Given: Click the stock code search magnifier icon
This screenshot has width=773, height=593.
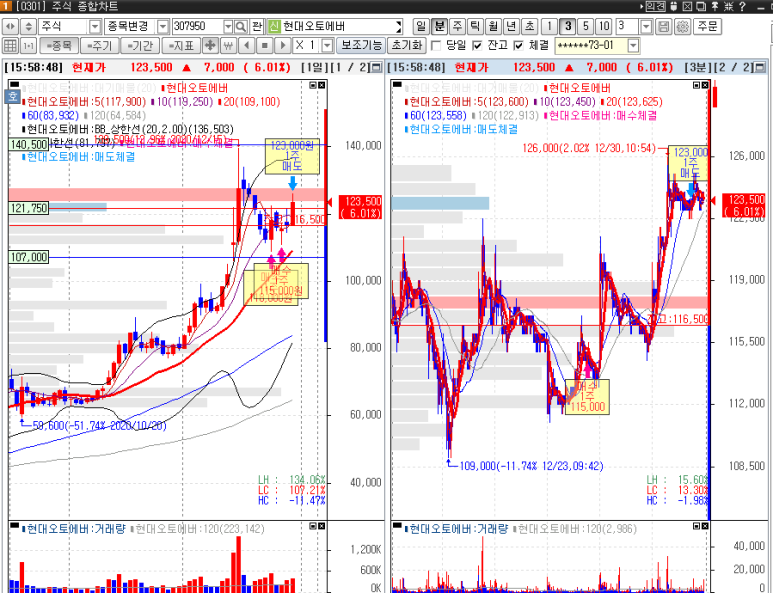Looking at the screenshot, I should point(241,26).
